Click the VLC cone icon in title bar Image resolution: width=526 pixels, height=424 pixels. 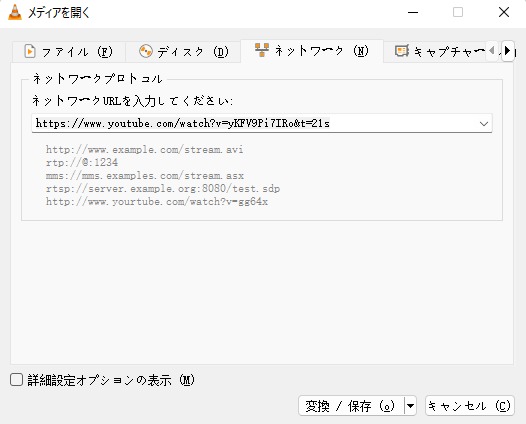(14, 12)
